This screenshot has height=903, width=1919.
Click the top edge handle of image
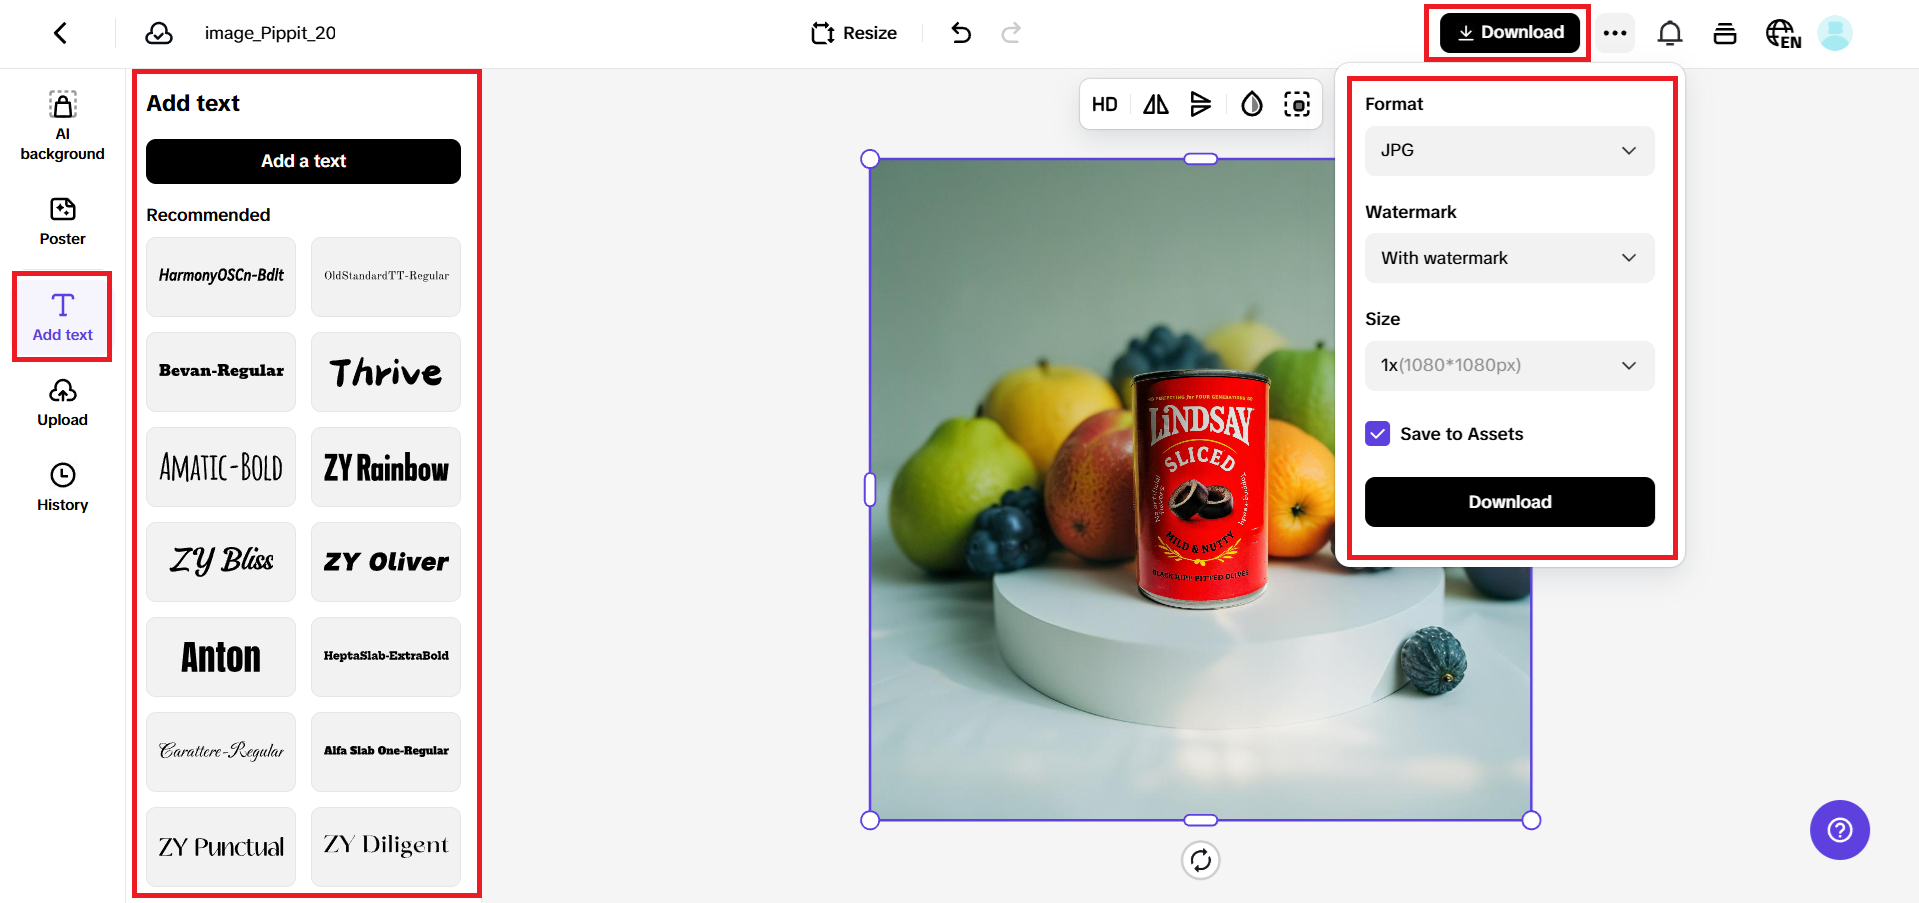(x=1201, y=159)
